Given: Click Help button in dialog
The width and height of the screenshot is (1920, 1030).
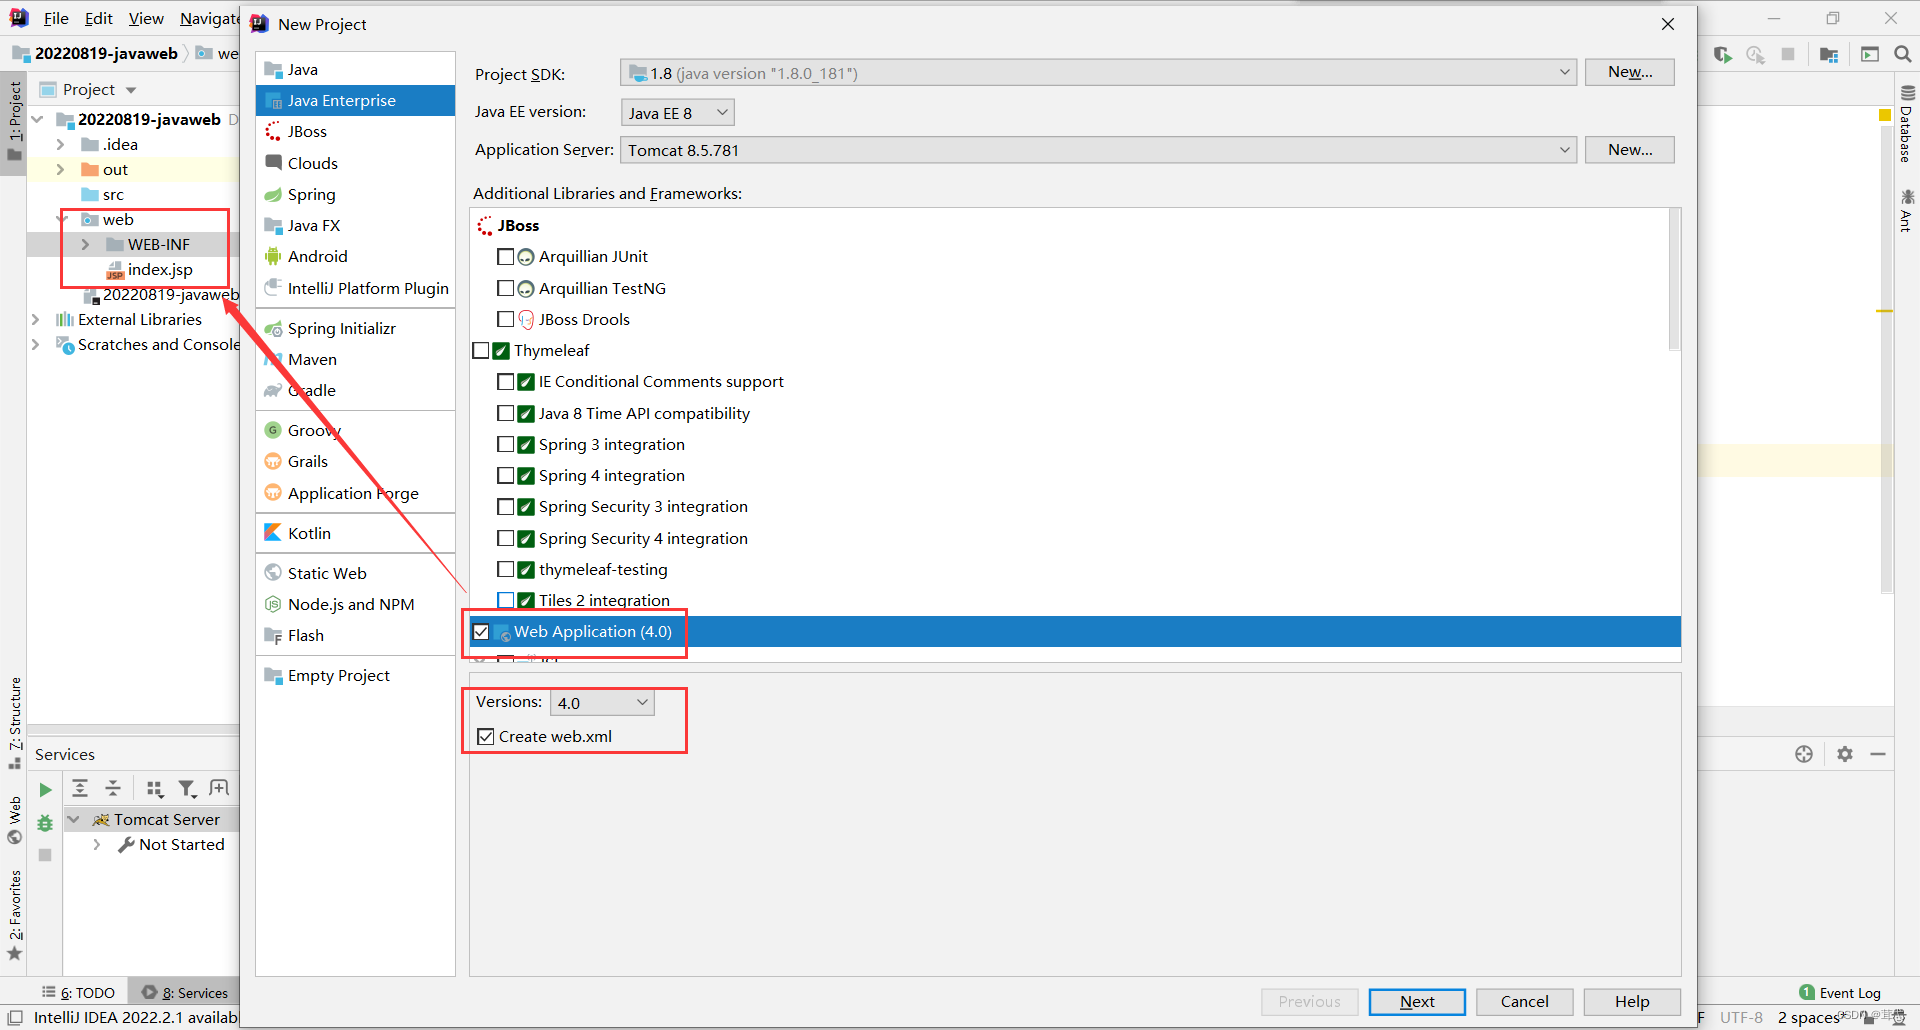Looking at the screenshot, I should [1632, 1001].
